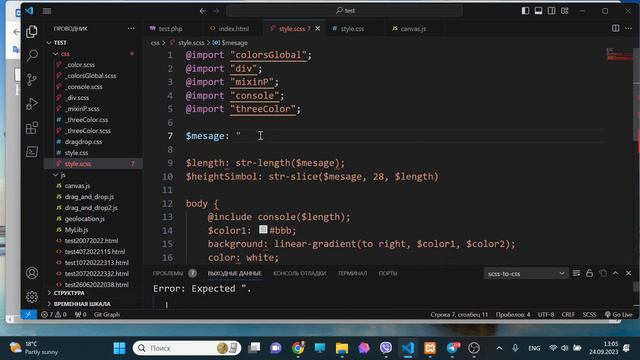Open the Debug Console panel tab
The height and width of the screenshot is (360, 640).
300,273
